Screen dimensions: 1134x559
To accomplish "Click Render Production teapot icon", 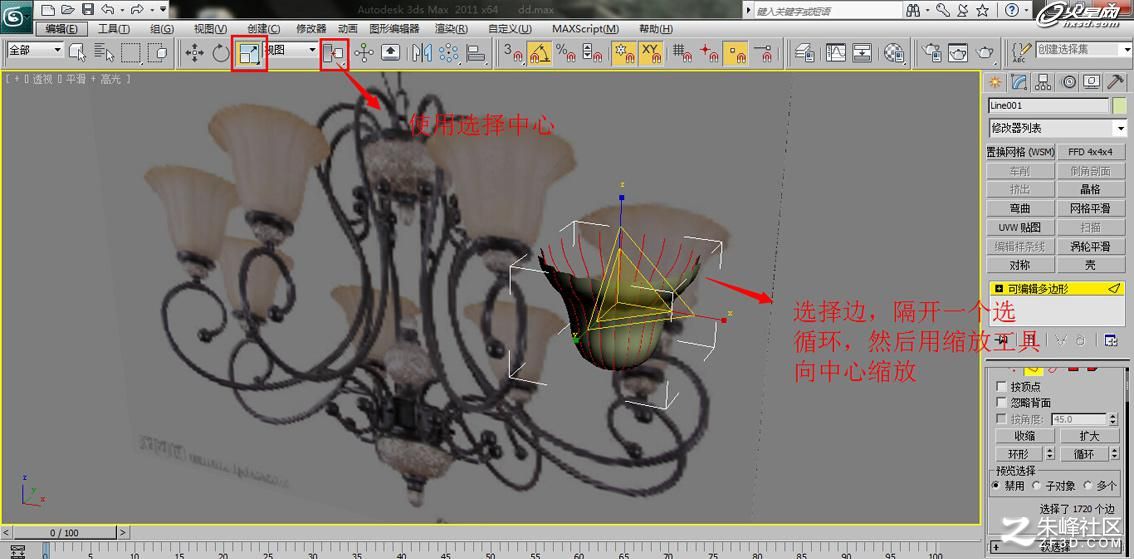I will (x=984, y=52).
